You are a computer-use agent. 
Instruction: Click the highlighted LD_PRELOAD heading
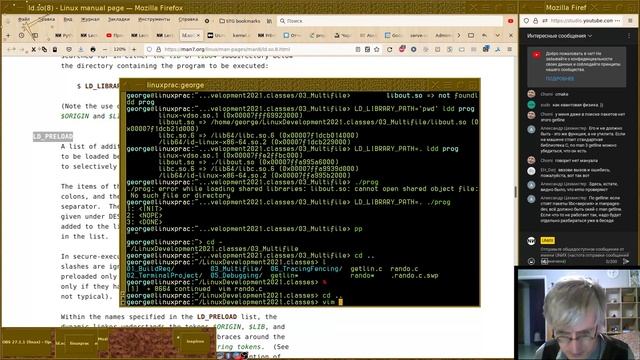click(53, 136)
